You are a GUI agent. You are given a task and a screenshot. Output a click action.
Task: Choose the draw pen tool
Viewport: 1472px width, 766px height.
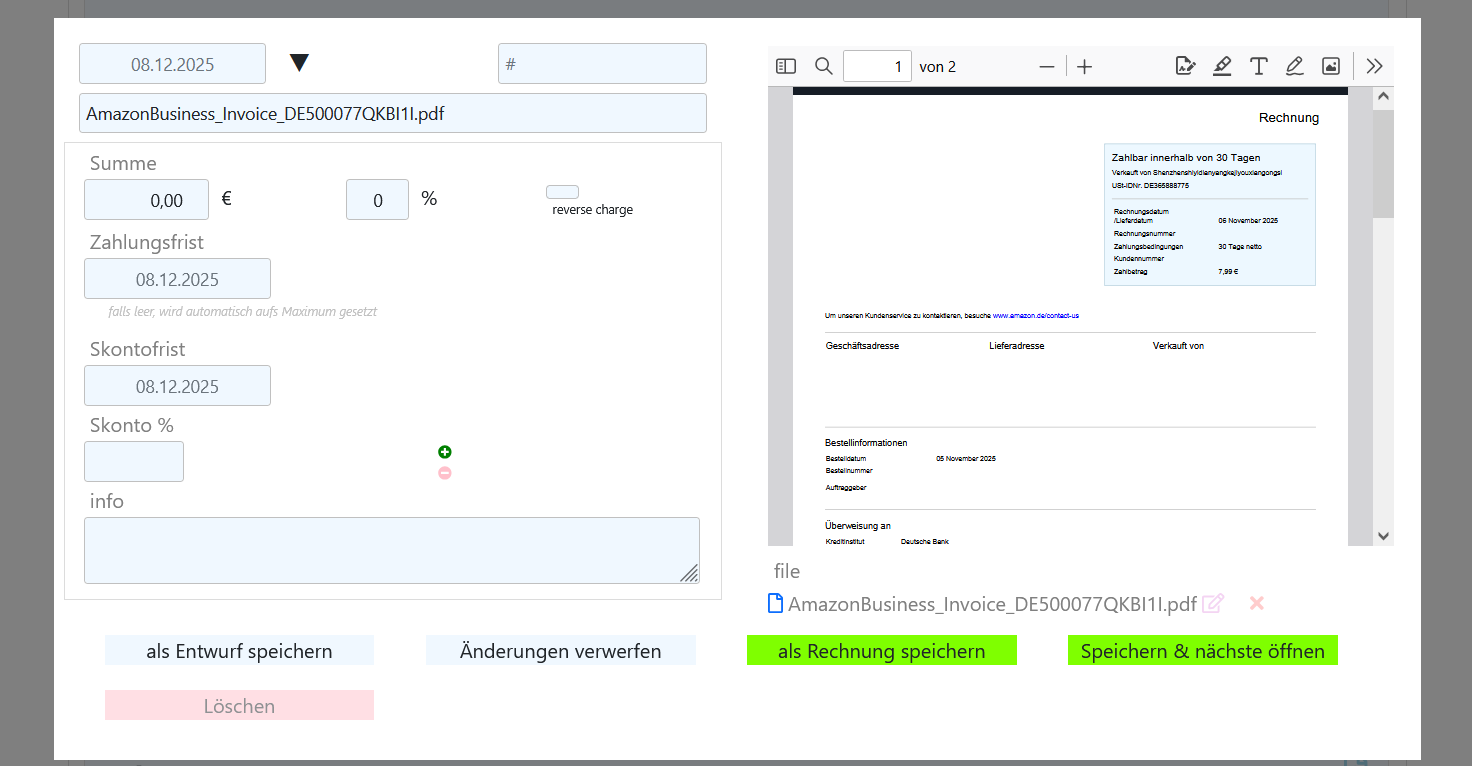[1294, 66]
